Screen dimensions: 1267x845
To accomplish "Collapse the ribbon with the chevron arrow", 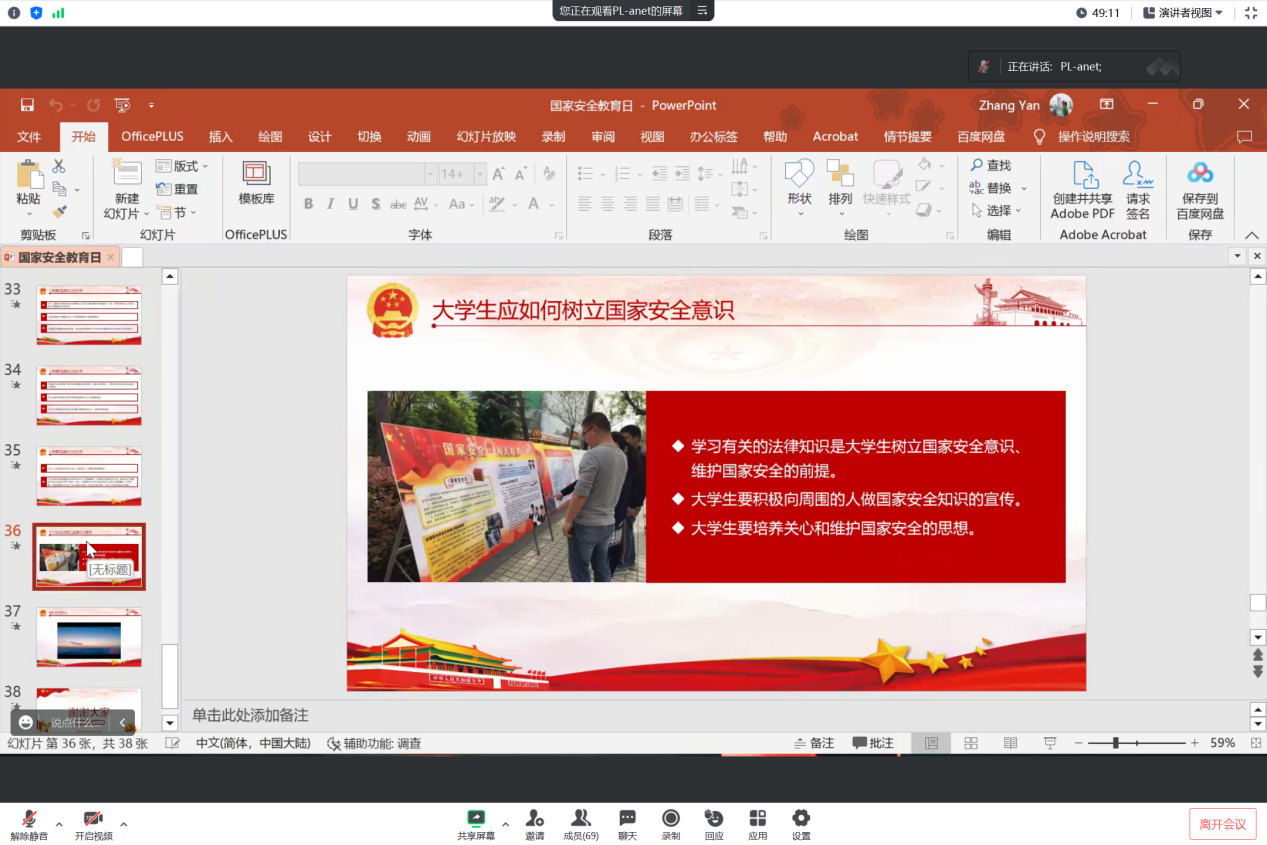I will tap(1252, 235).
